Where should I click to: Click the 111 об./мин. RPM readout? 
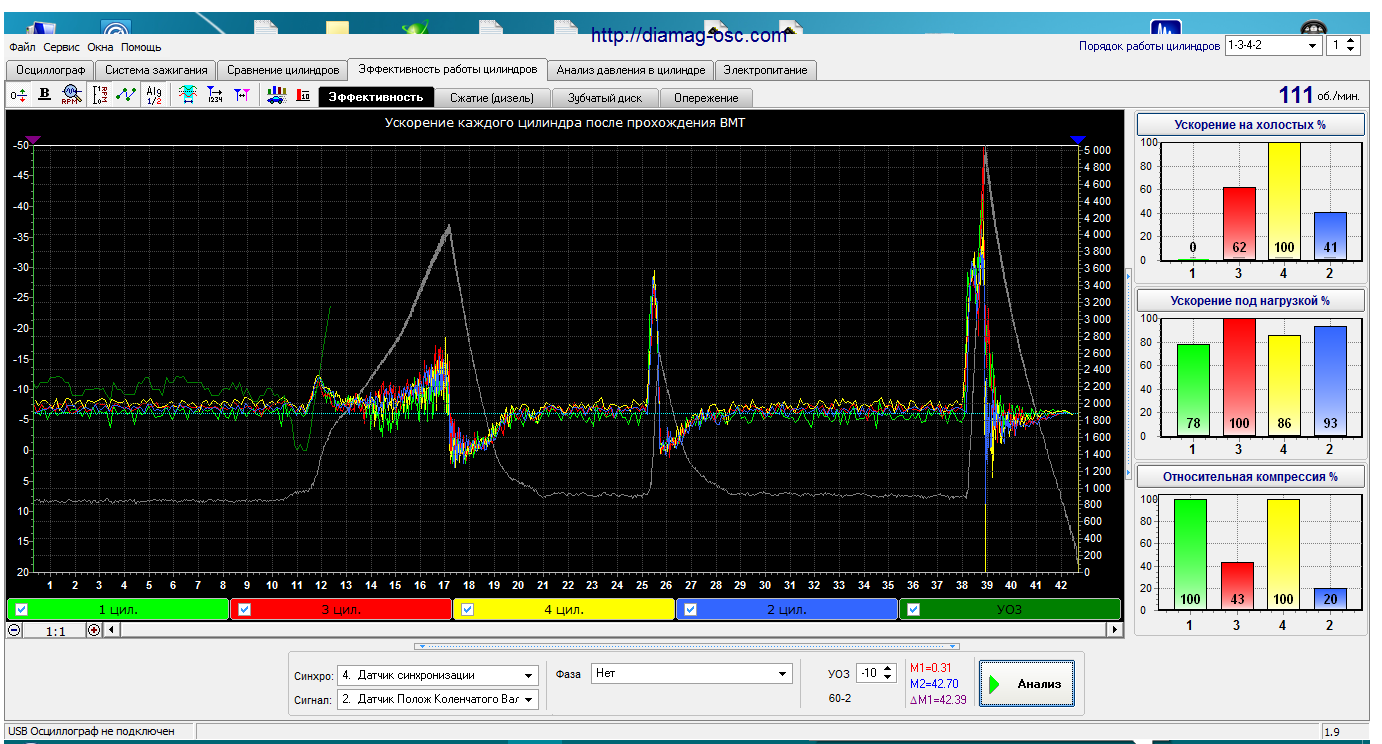pyautogui.click(x=1319, y=95)
